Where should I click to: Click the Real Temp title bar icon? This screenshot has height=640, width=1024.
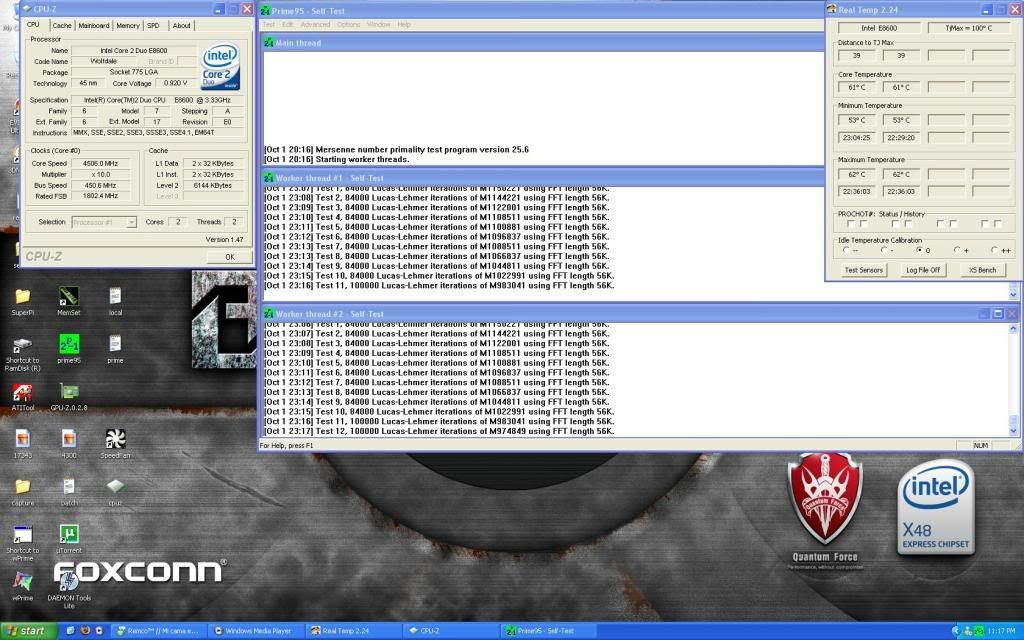(x=831, y=9)
